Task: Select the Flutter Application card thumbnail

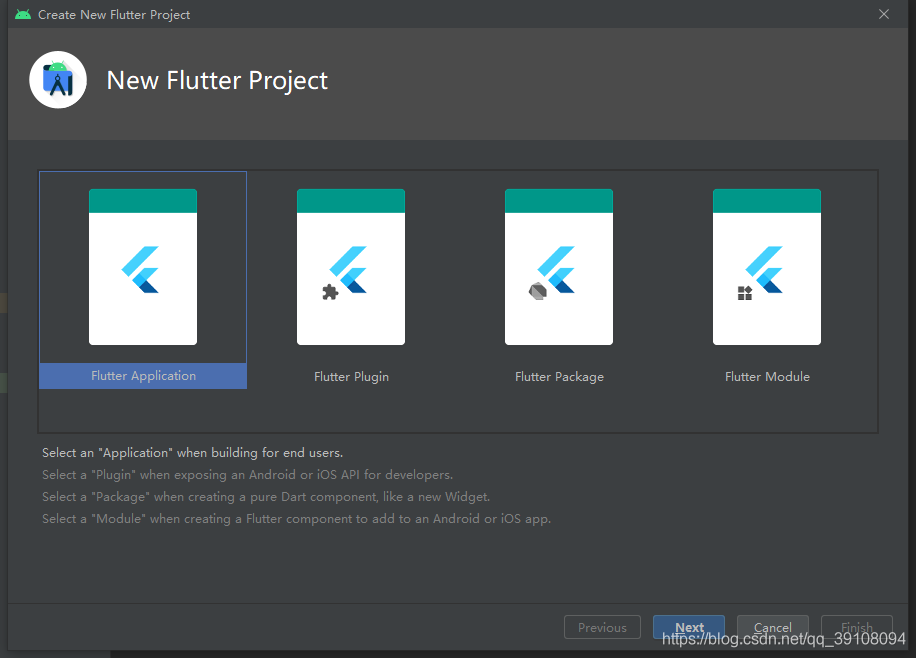Action: [143, 266]
